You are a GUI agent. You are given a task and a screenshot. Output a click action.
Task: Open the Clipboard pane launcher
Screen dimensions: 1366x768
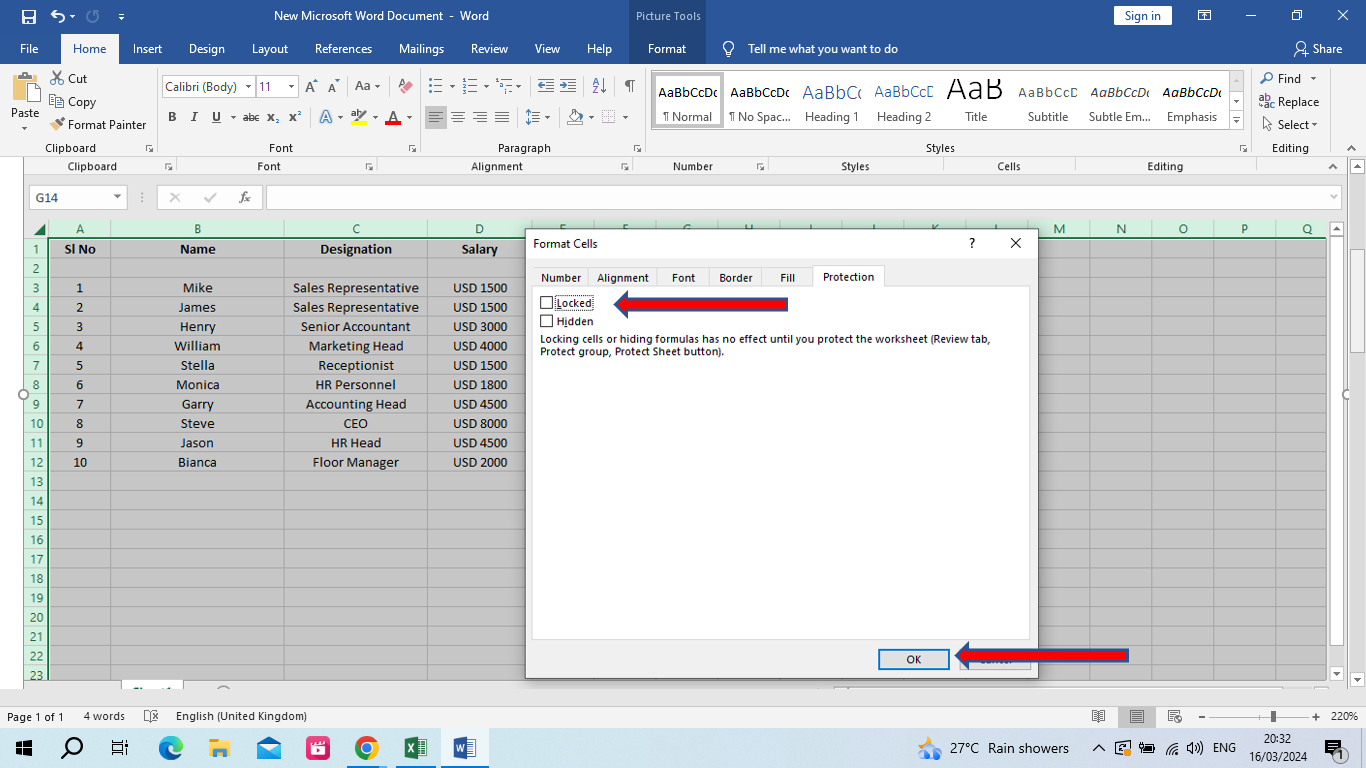click(149, 148)
